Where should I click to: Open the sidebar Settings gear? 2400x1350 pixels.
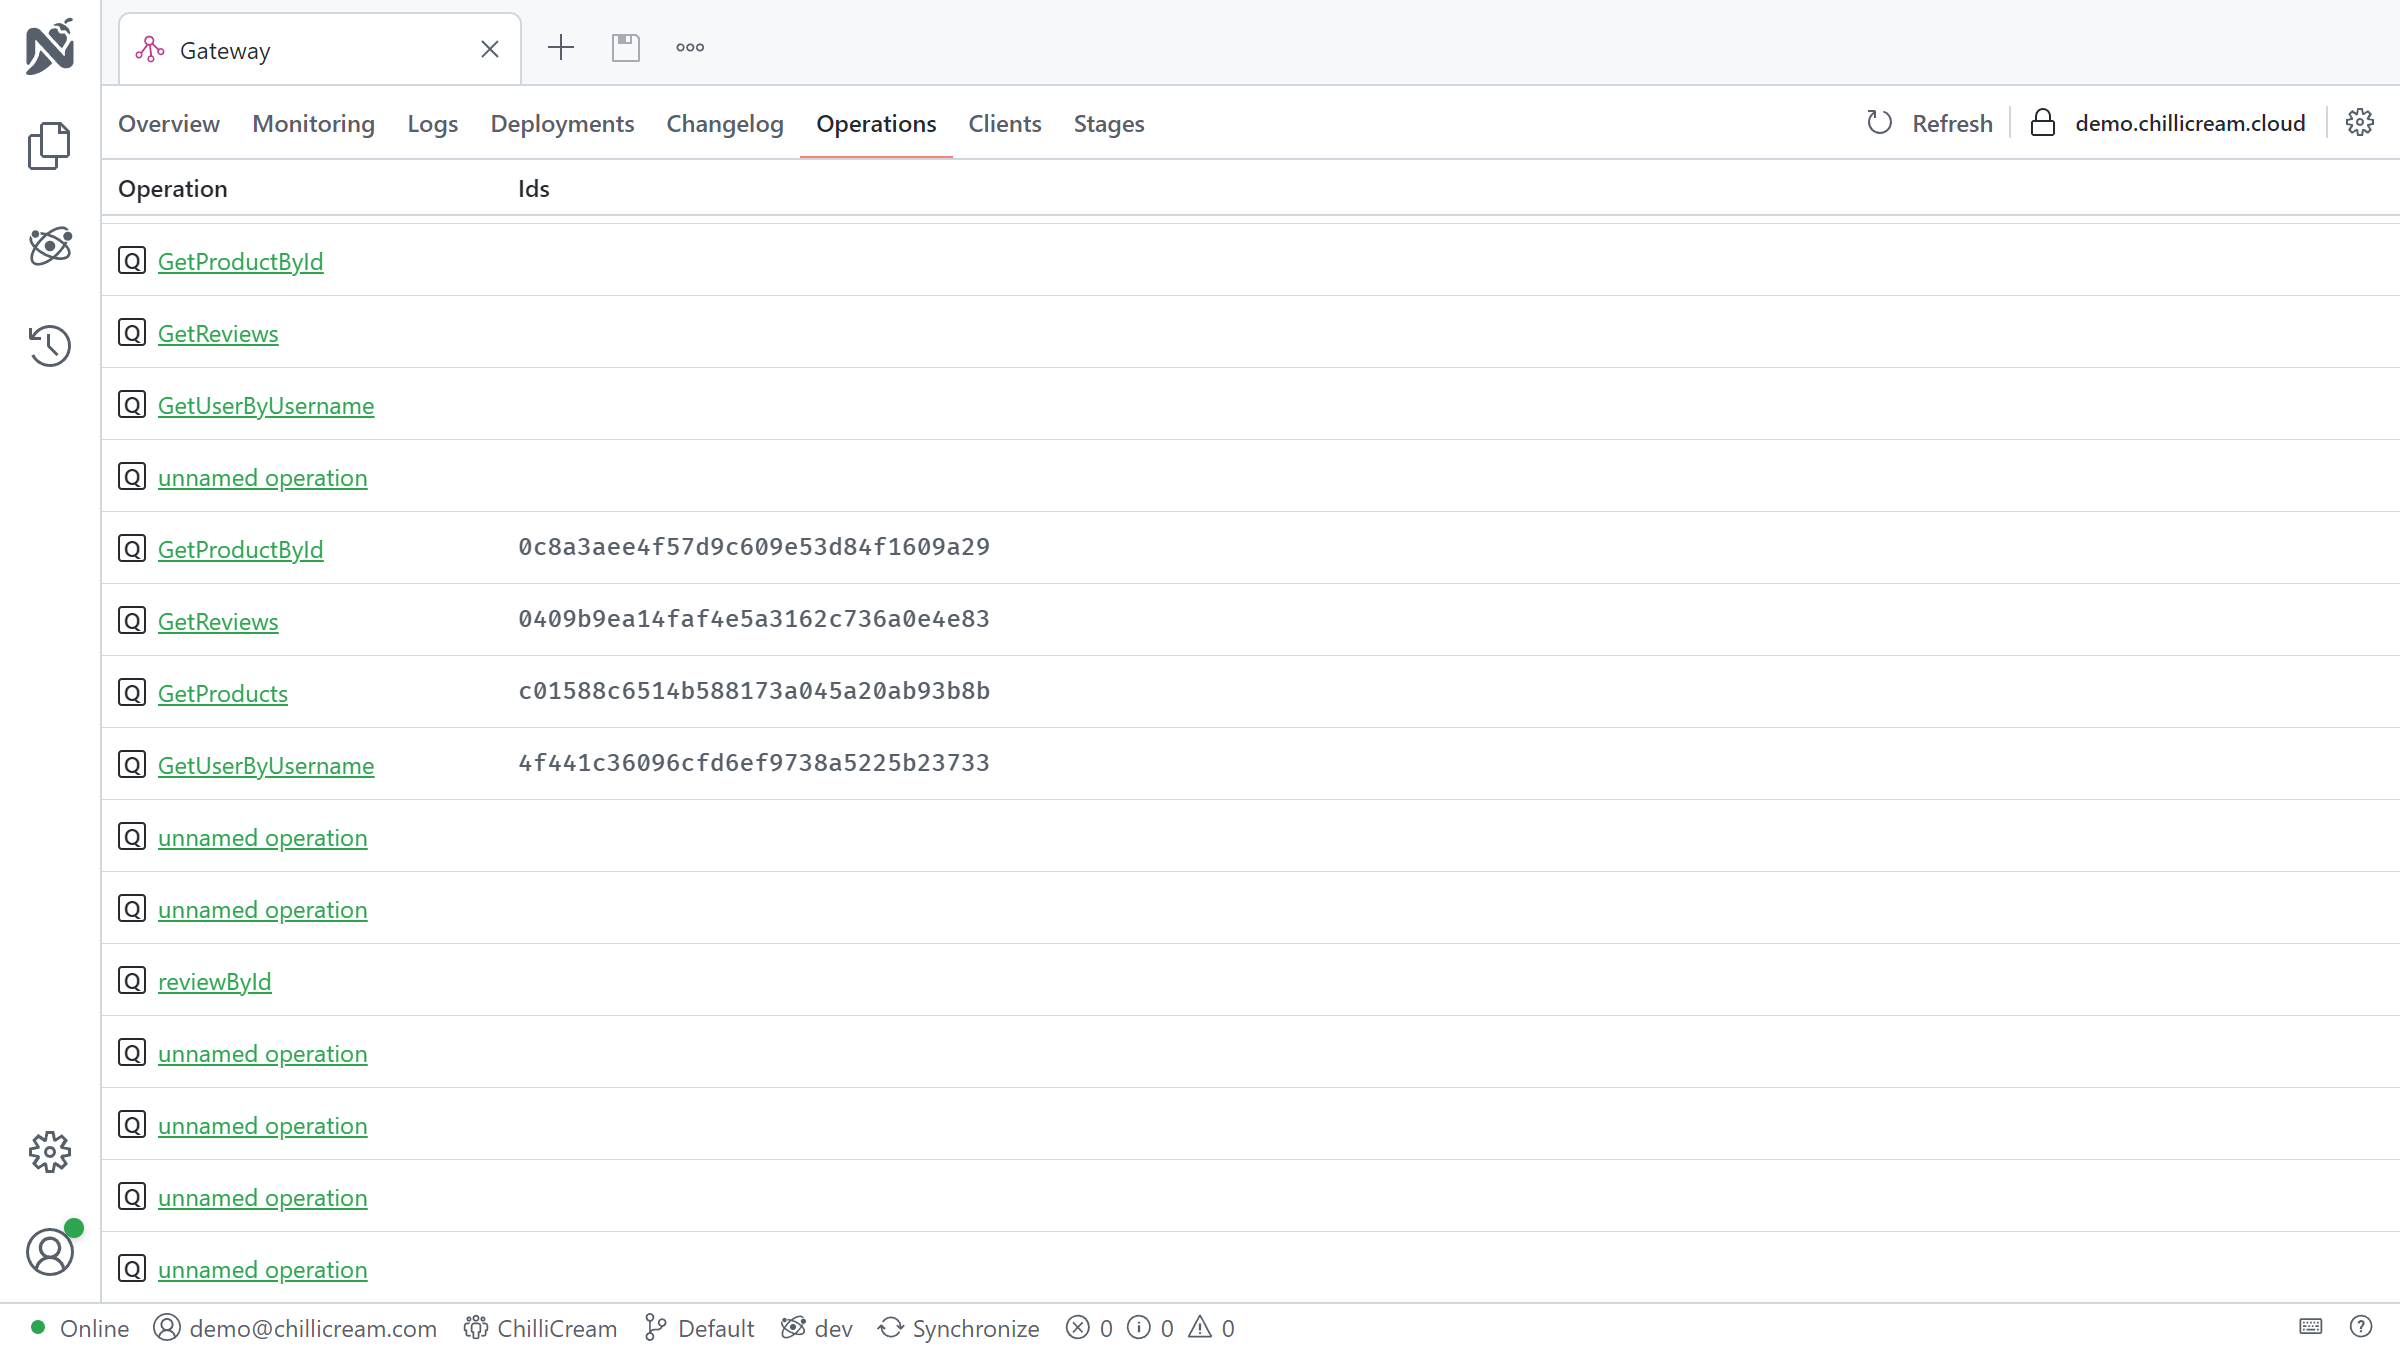tap(49, 1152)
